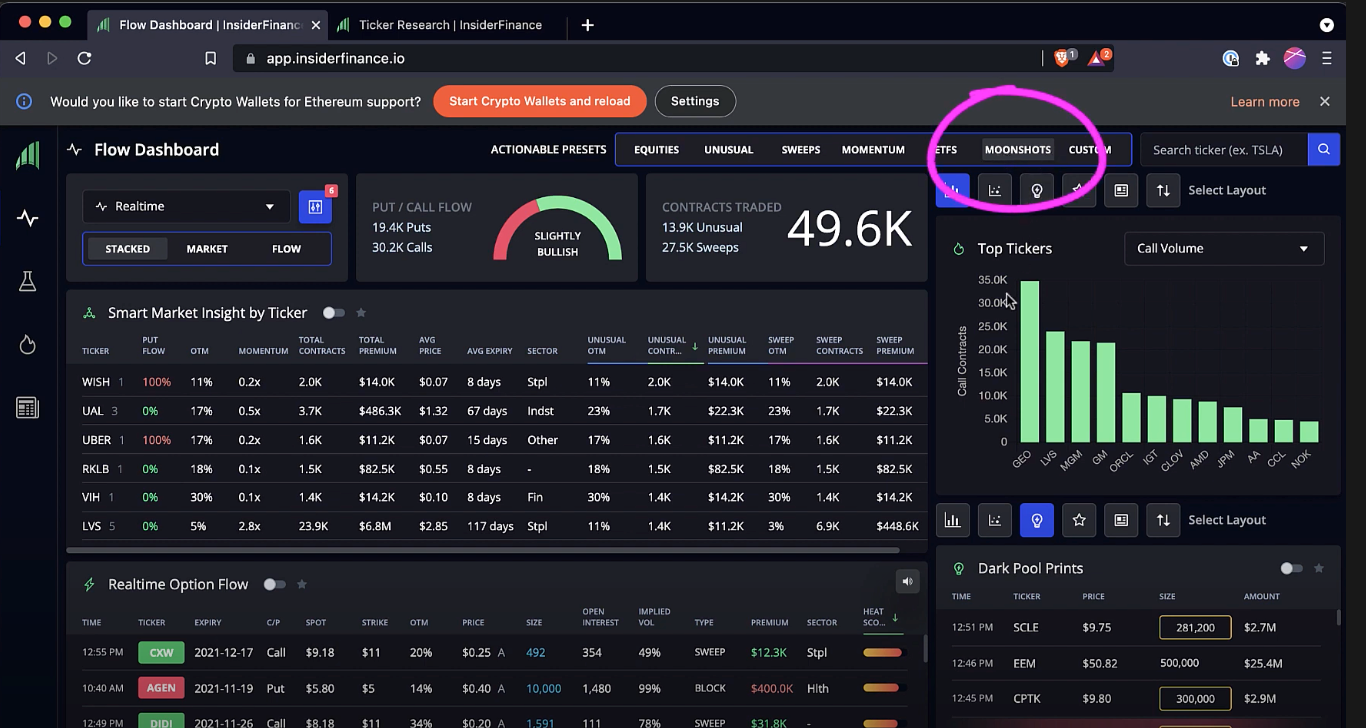Select the UNUSUAL preset

(728, 150)
